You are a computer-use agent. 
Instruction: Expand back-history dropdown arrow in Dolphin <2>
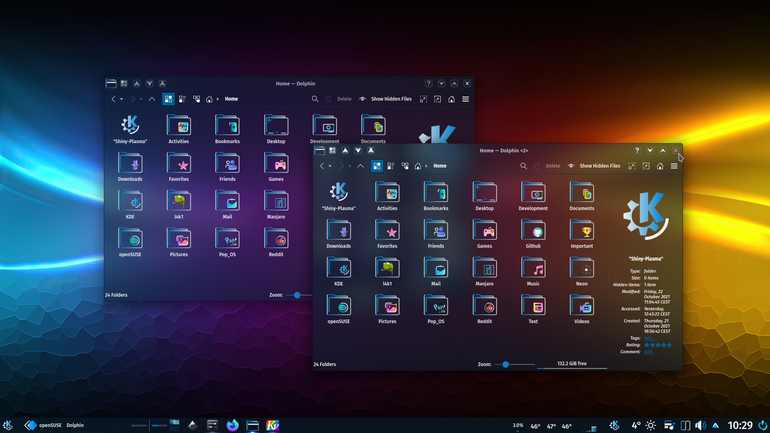(x=330, y=166)
